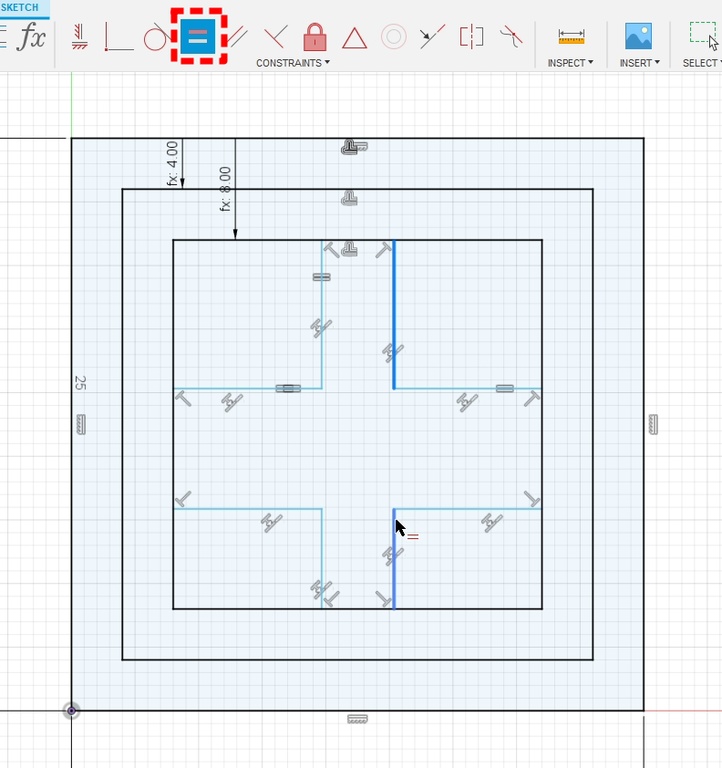
Task: Choose the Tangent constraint icon
Action: (156, 38)
